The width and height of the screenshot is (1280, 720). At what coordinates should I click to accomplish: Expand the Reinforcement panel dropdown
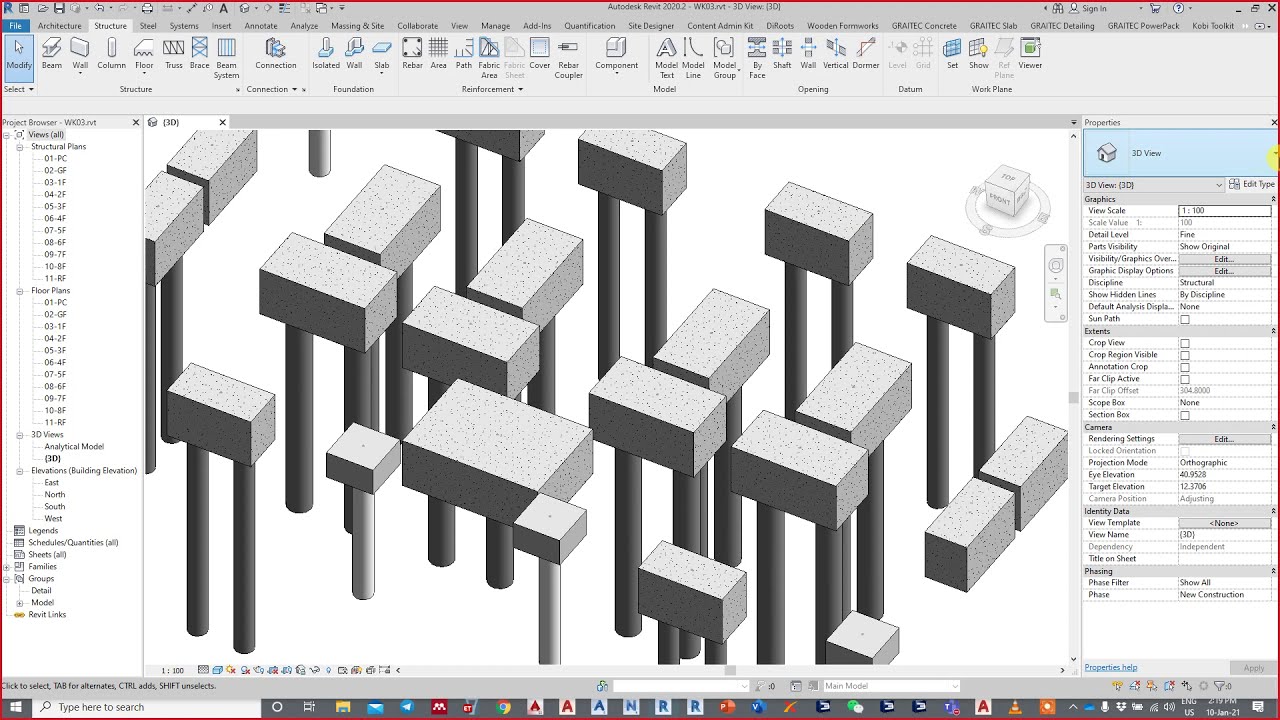(492, 89)
